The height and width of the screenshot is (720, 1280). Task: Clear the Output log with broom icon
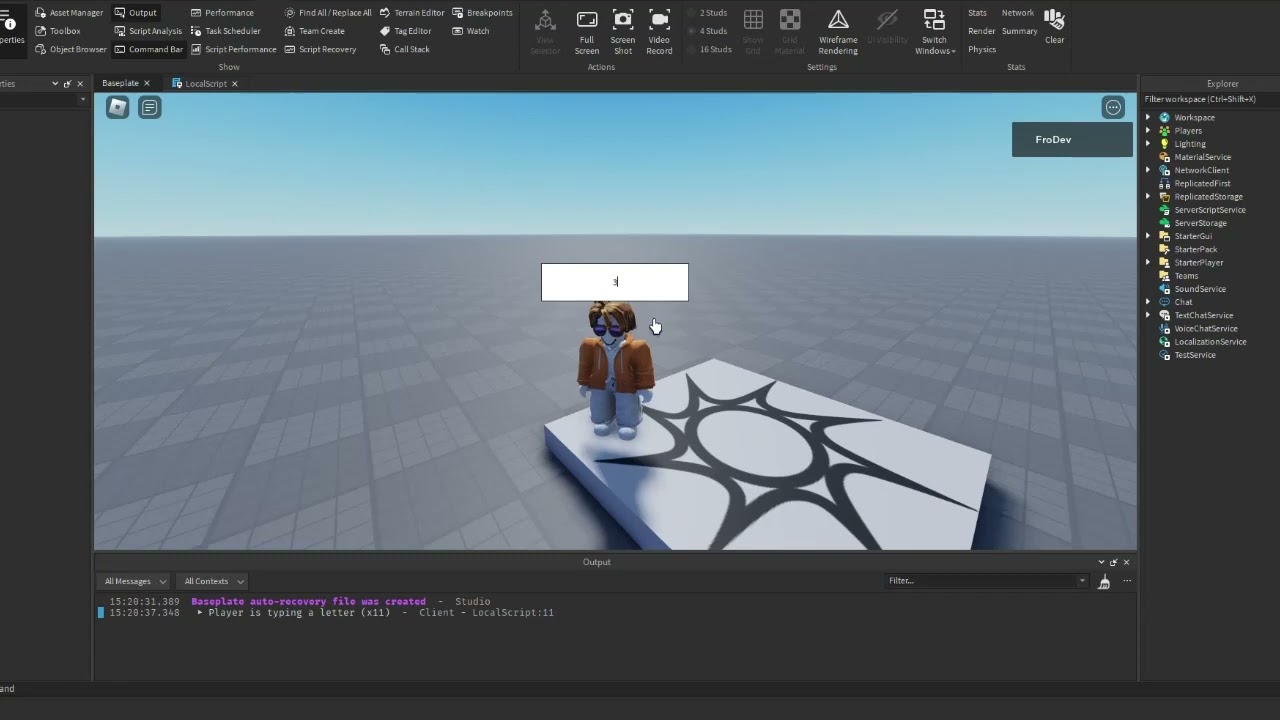click(1104, 581)
